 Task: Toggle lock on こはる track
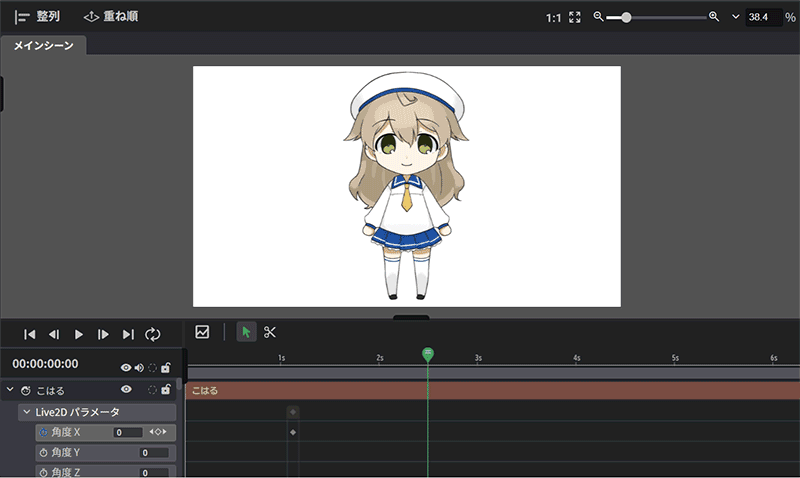point(165,390)
